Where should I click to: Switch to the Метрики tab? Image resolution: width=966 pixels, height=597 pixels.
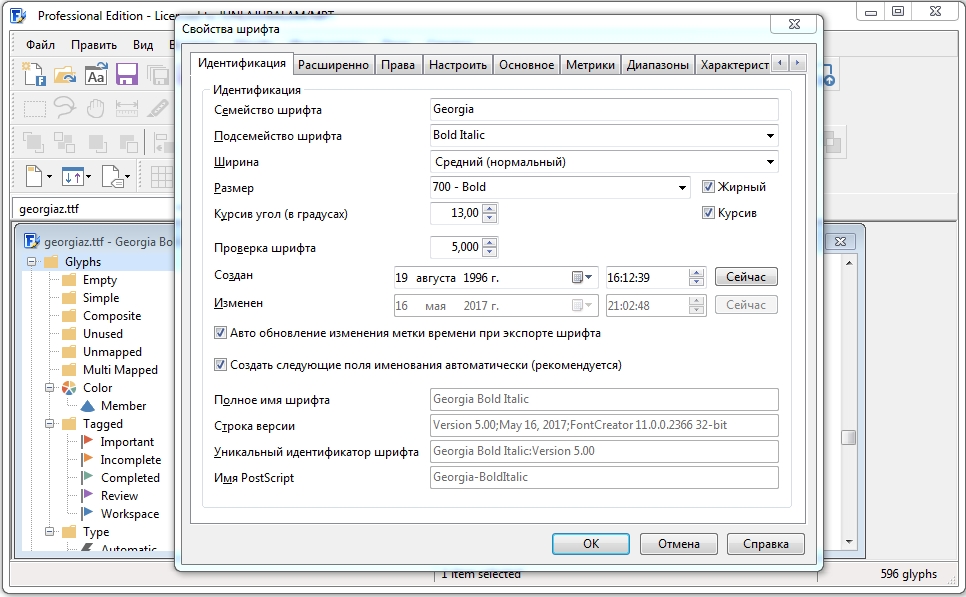(x=590, y=65)
